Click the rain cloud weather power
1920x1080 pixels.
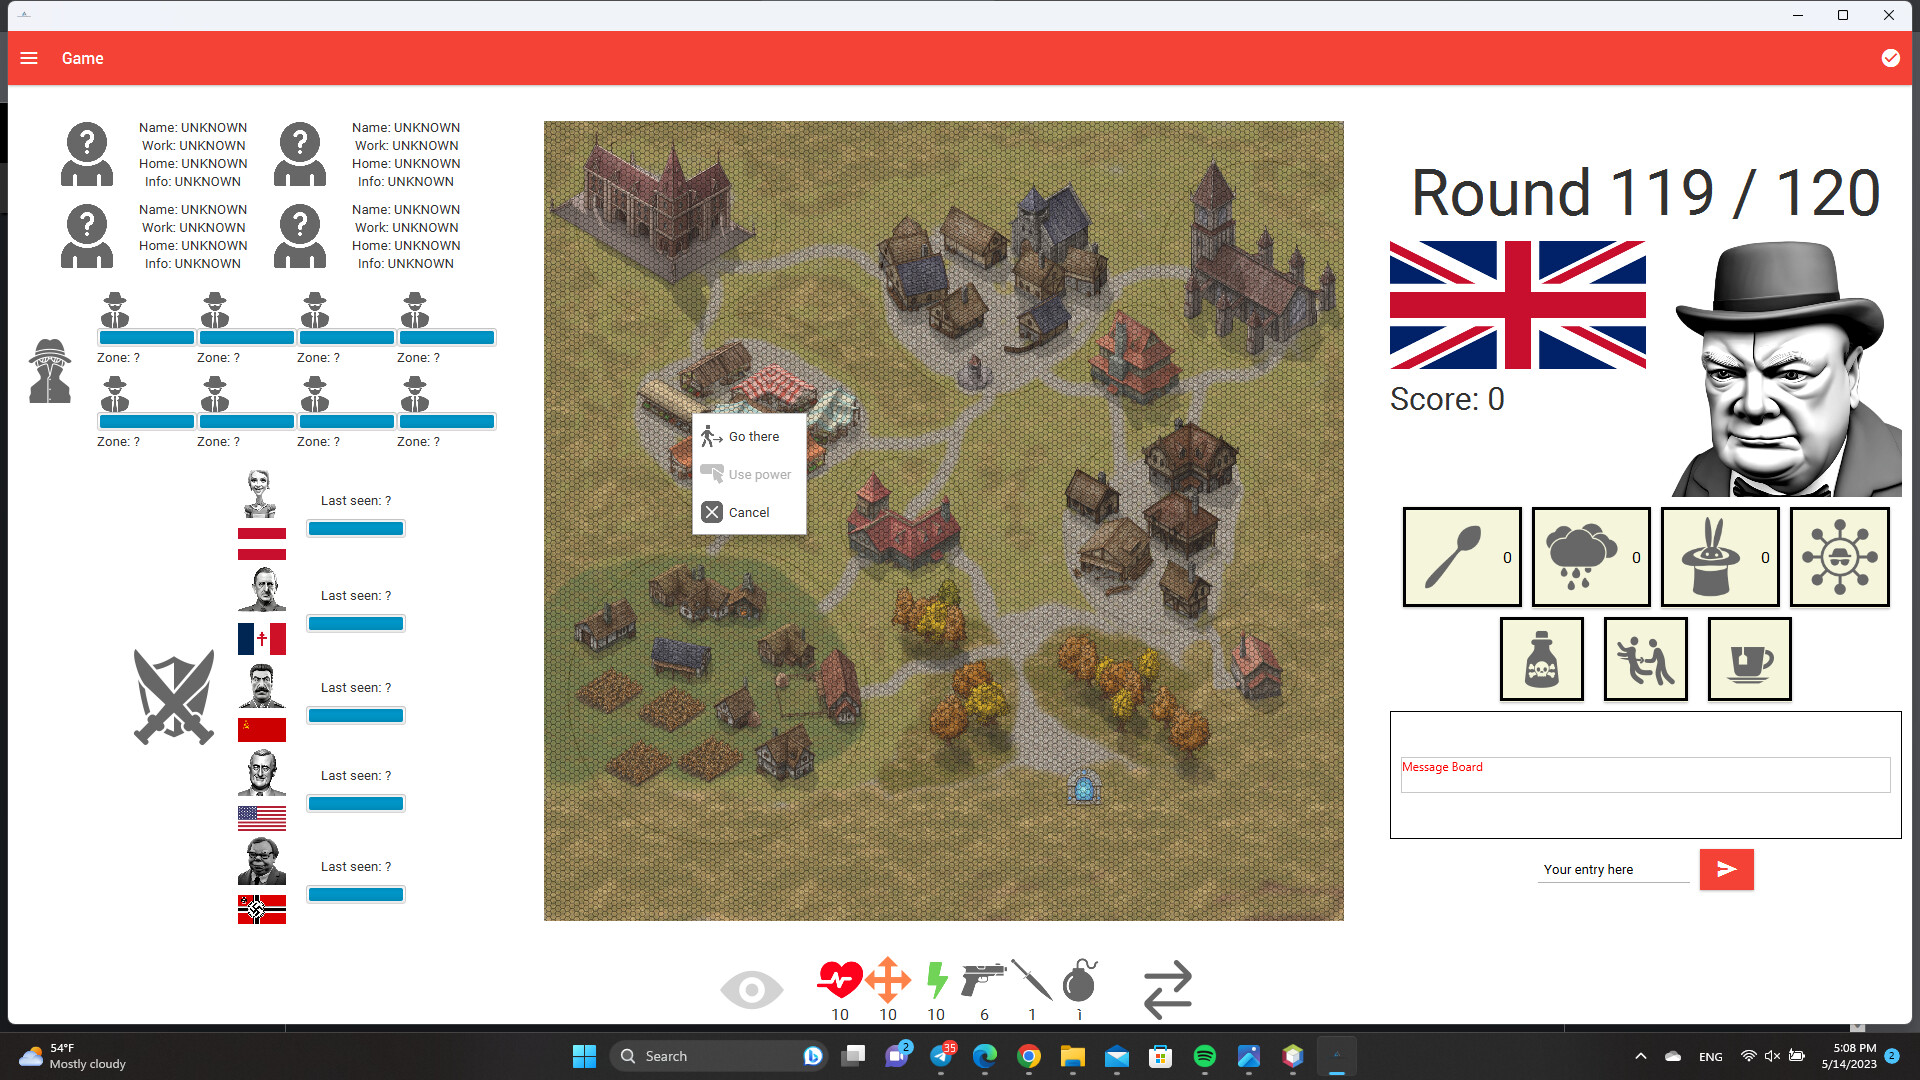tap(1590, 557)
